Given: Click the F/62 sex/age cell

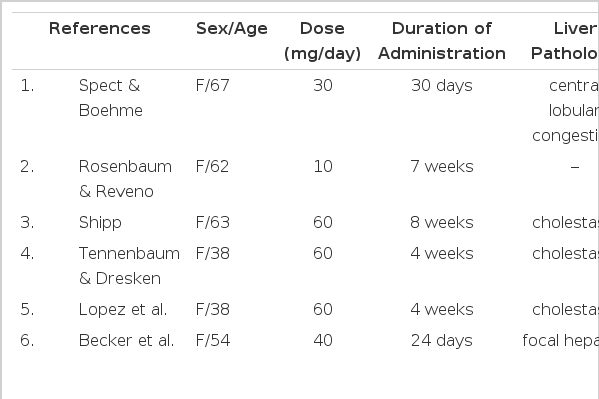Looking at the screenshot, I should point(212,166).
